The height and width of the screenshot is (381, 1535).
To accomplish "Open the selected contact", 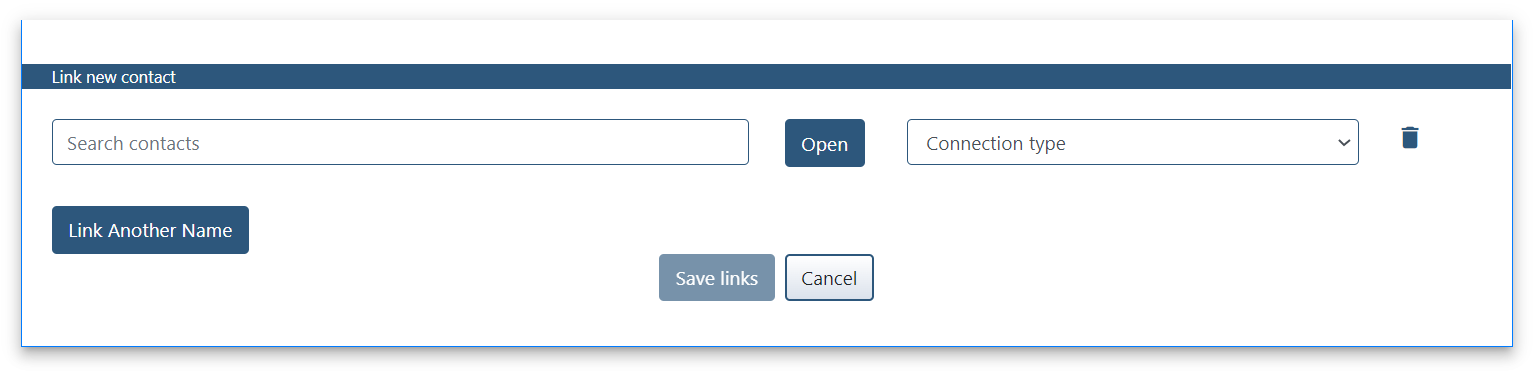I will pos(824,143).
